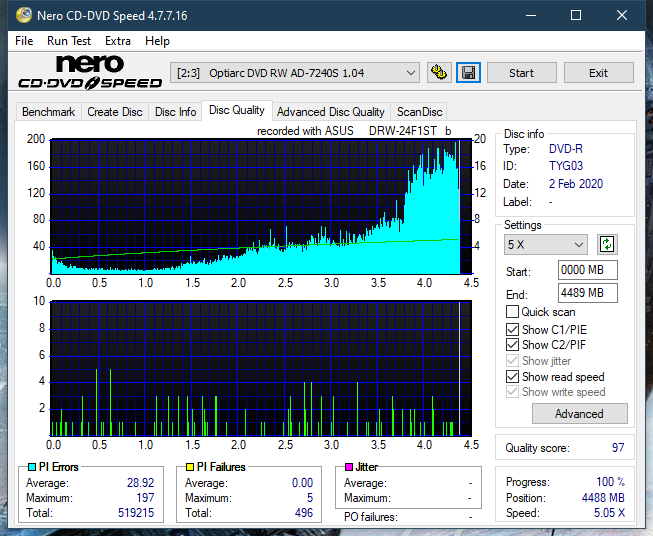Close the Nero CD-DVD Speed window
Screen dimensions: 653x536
pyautogui.click(x=622, y=15)
